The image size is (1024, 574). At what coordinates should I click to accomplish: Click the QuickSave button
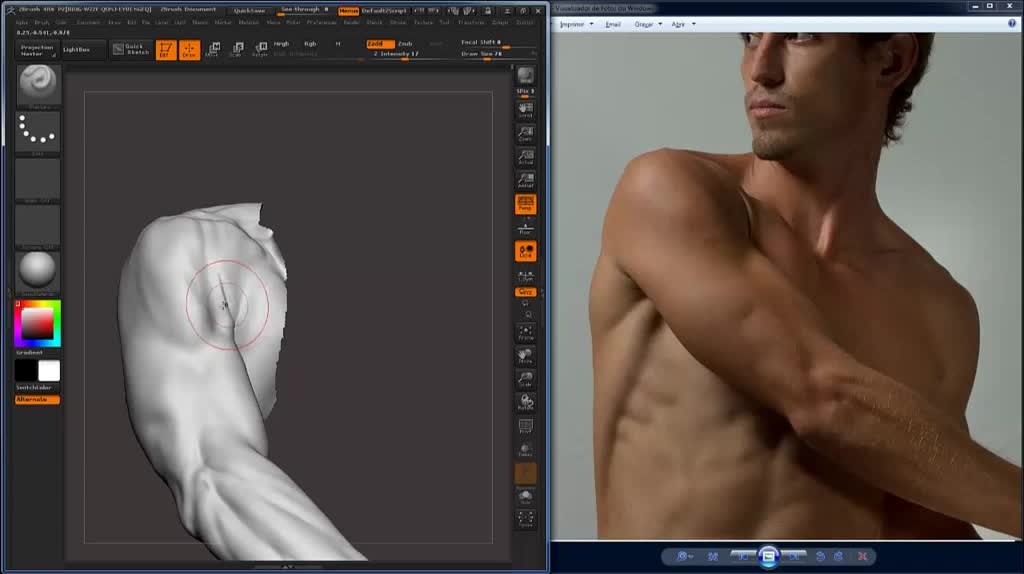249,10
